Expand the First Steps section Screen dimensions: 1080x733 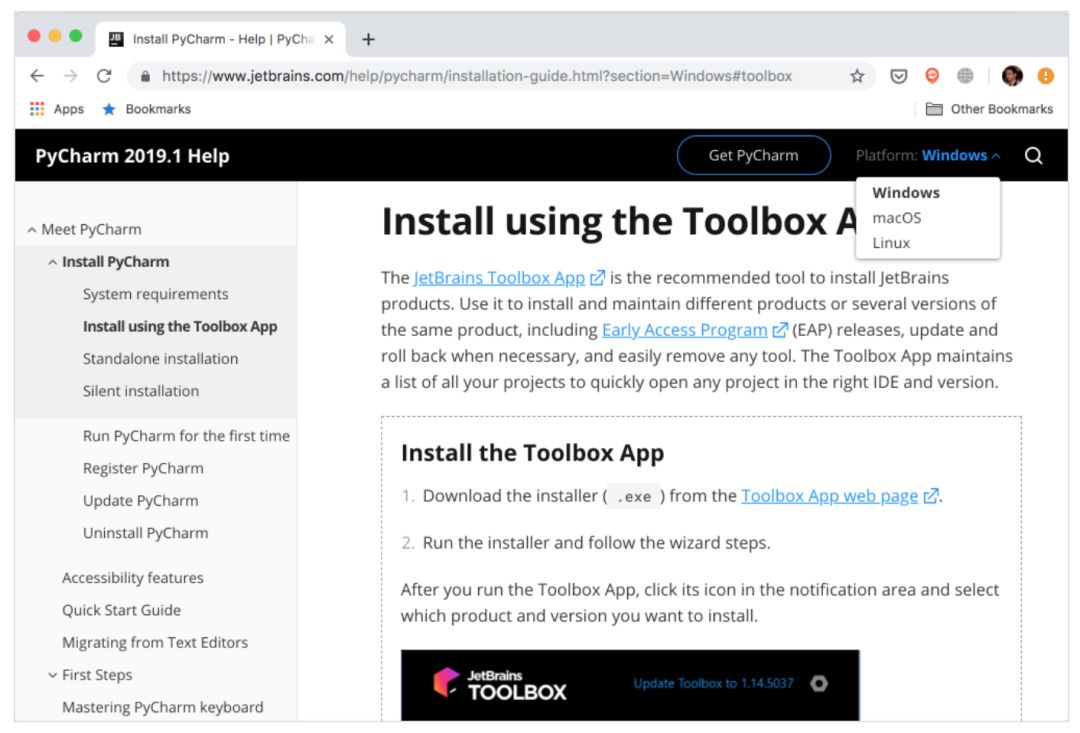click(x=53, y=675)
